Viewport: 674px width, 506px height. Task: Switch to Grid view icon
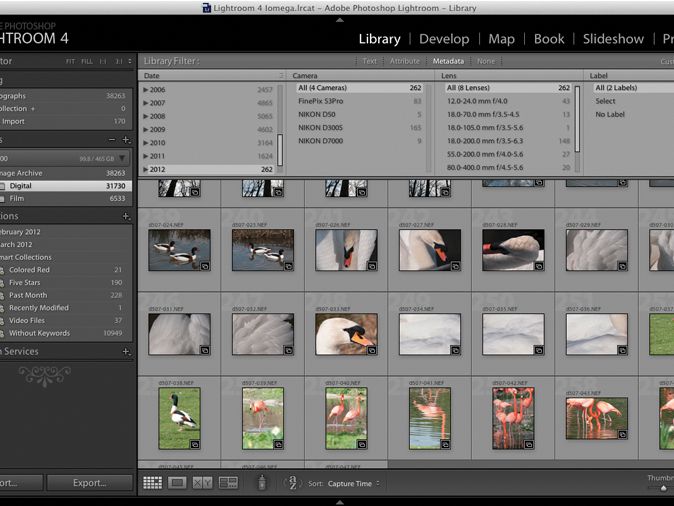pyautogui.click(x=153, y=483)
